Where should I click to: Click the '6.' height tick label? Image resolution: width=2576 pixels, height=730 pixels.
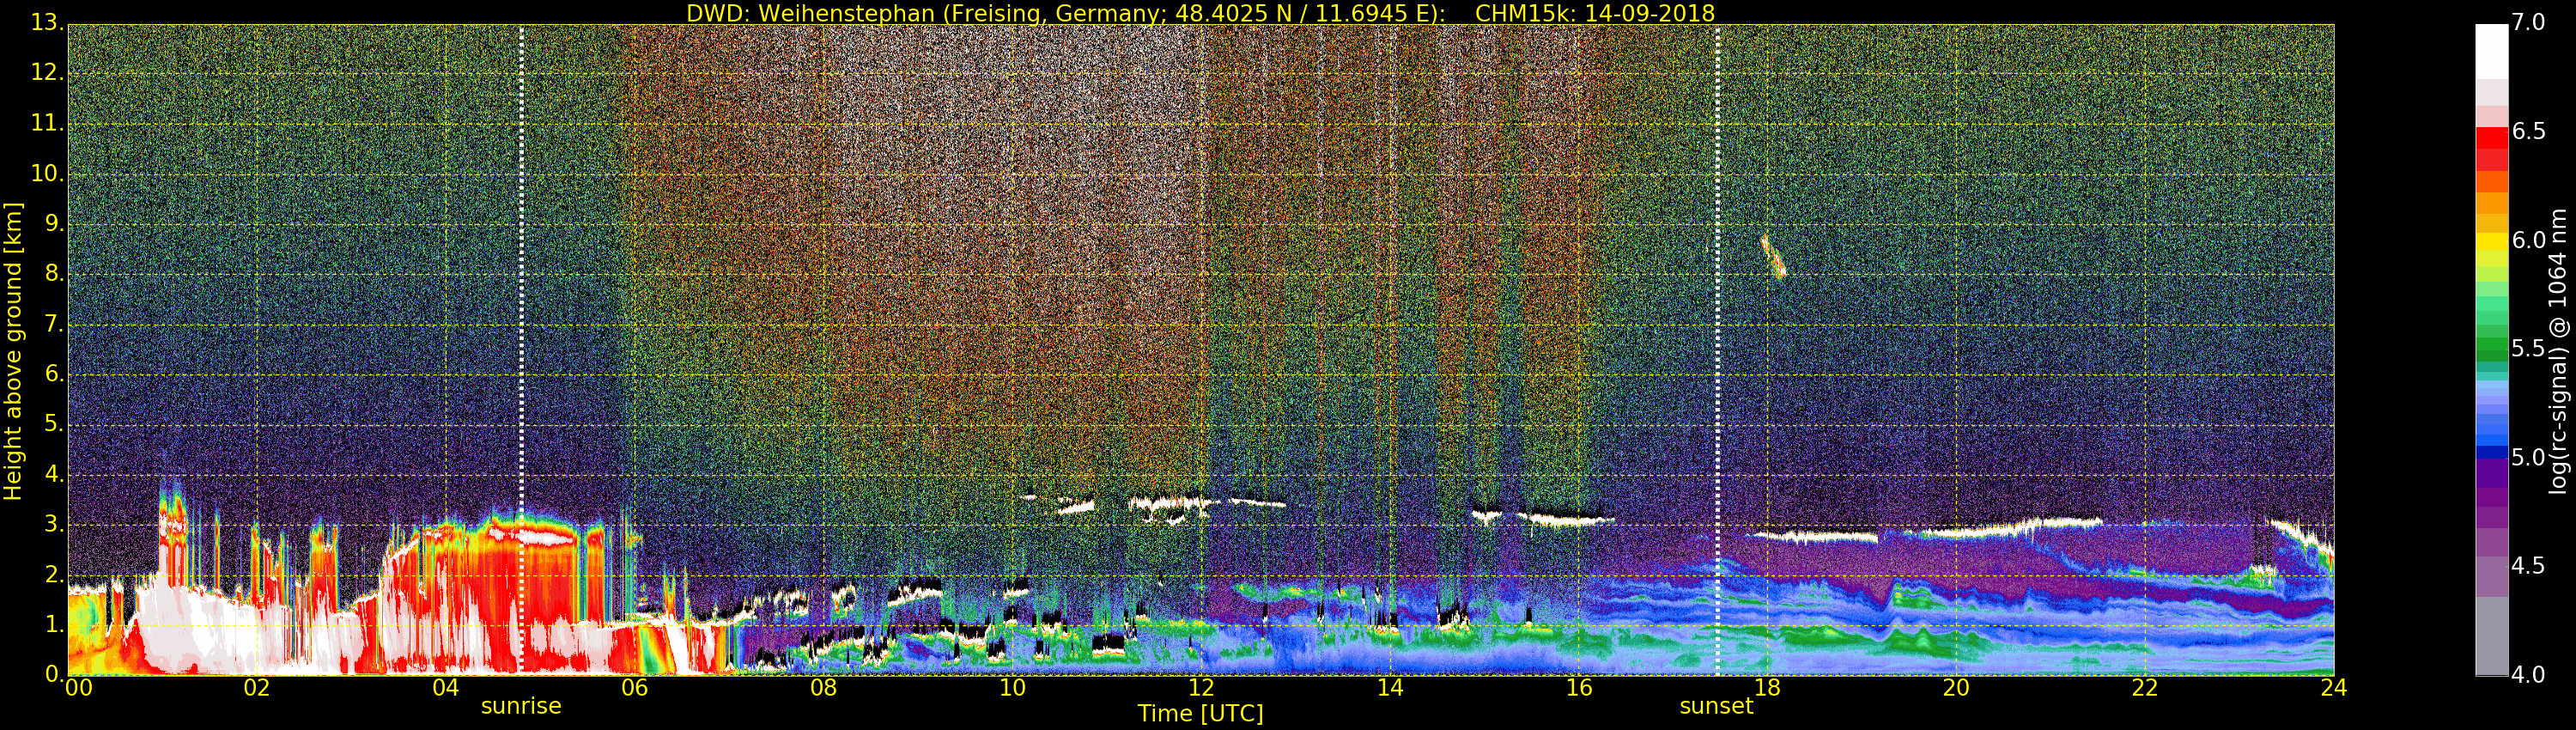click(53, 374)
